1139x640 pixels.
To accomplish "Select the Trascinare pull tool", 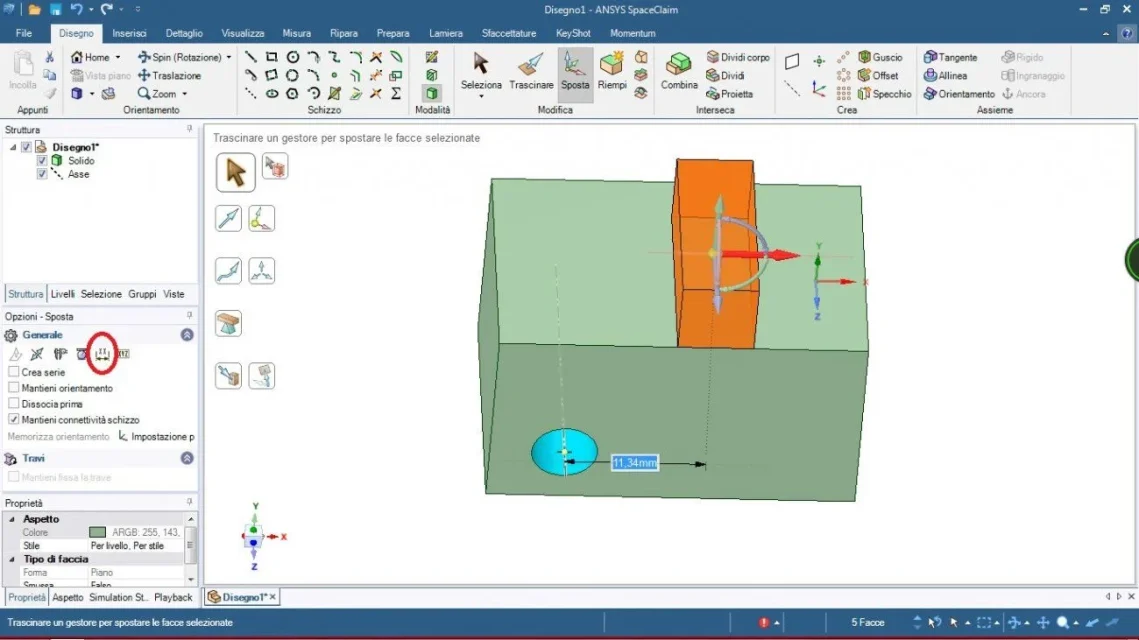I will tap(531, 72).
